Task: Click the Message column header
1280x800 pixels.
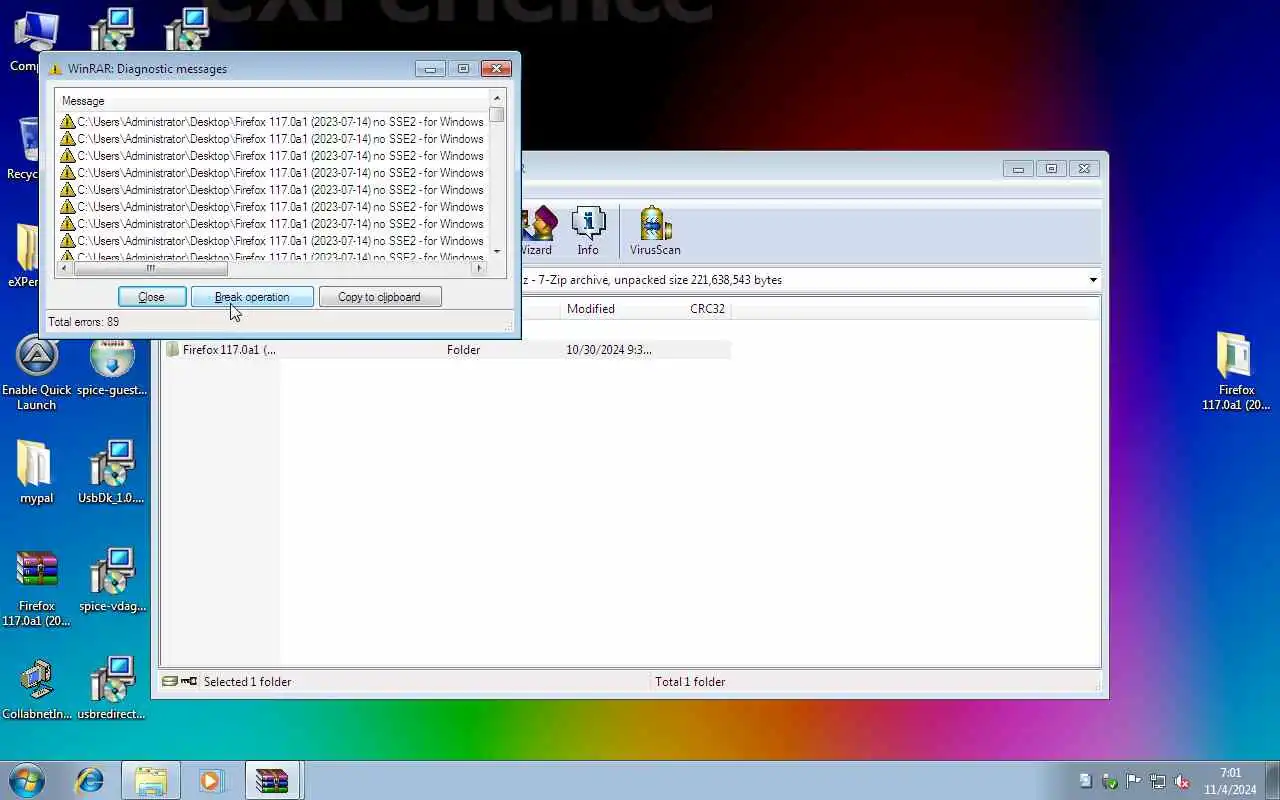Action: click(x=272, y=101)
